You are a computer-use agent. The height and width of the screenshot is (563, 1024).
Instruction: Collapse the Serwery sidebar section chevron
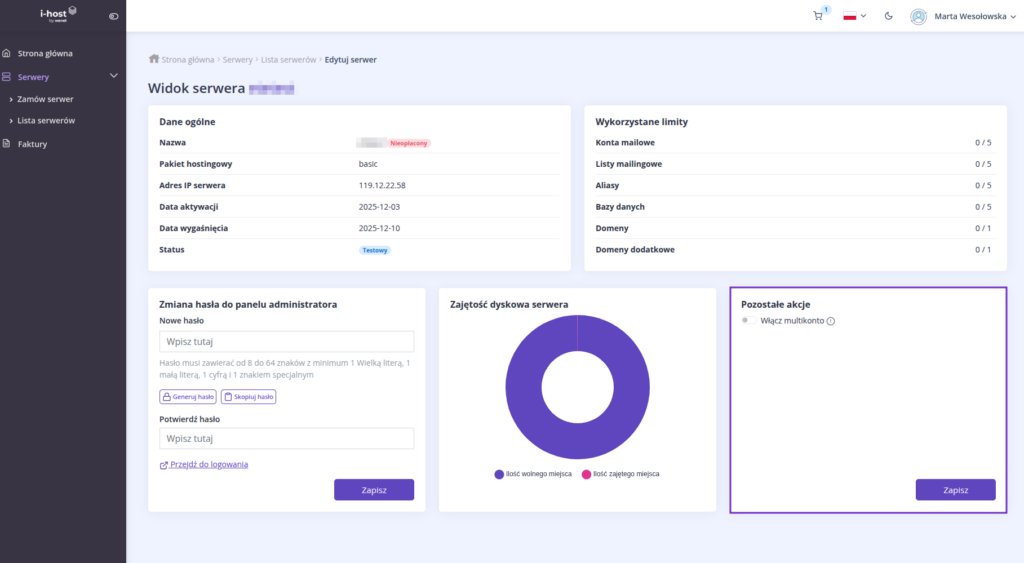(113, 76)
